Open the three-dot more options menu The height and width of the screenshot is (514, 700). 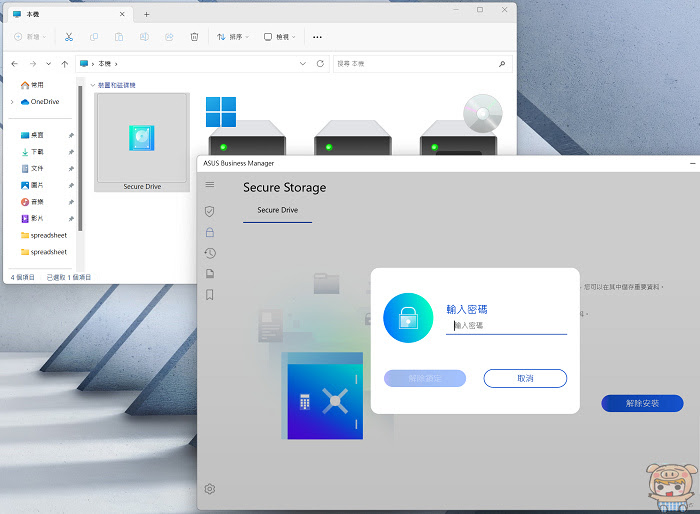click(x=317, y=37)
